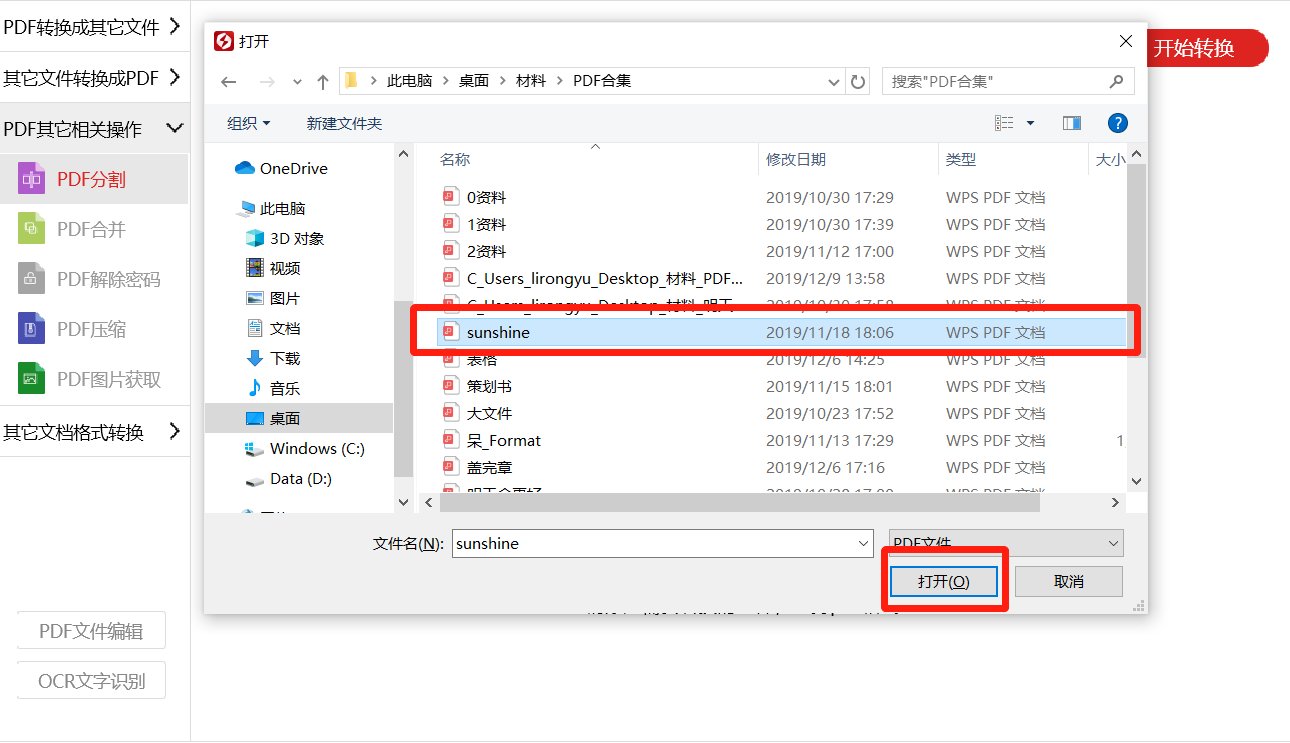
Task: Navigate back using the back arrow
Action: pos(229,81)
